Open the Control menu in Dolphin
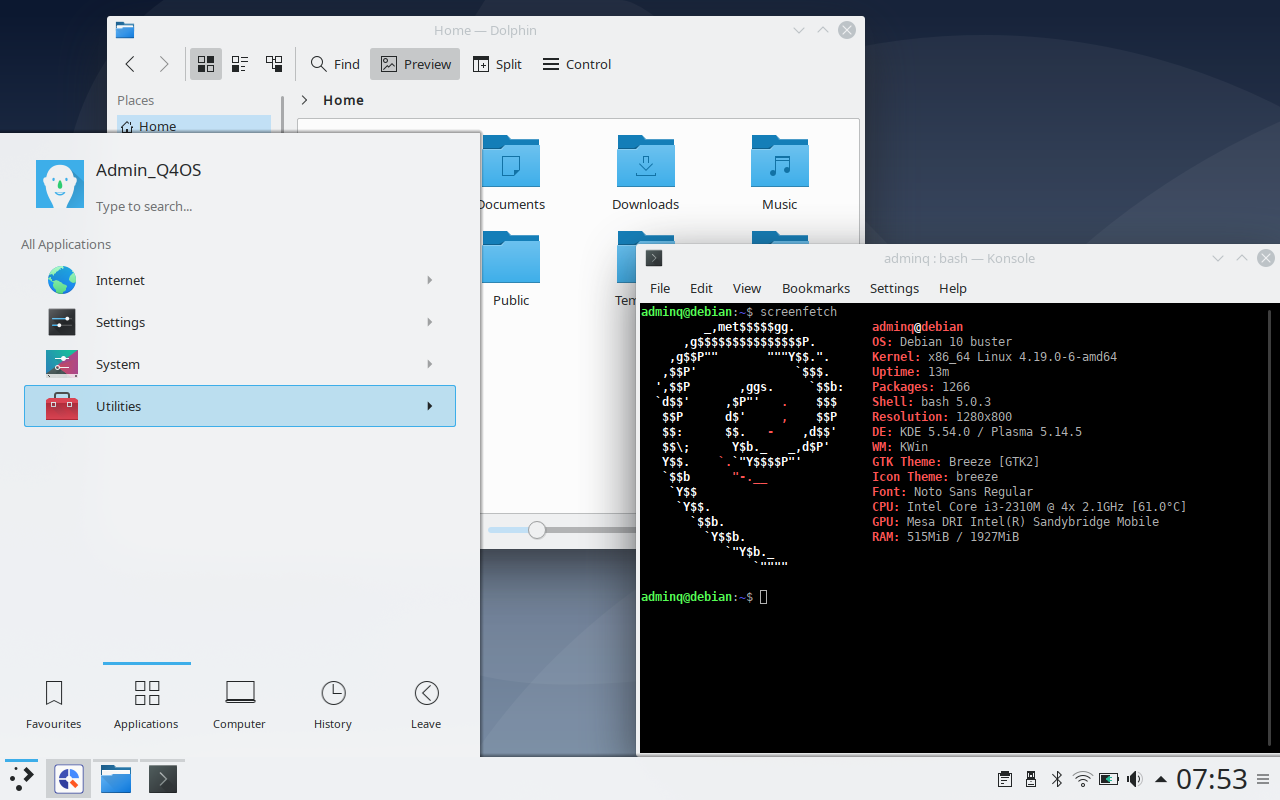Image resolution: width=1280 pixels, height=800 pixels. tap(577, 64)
